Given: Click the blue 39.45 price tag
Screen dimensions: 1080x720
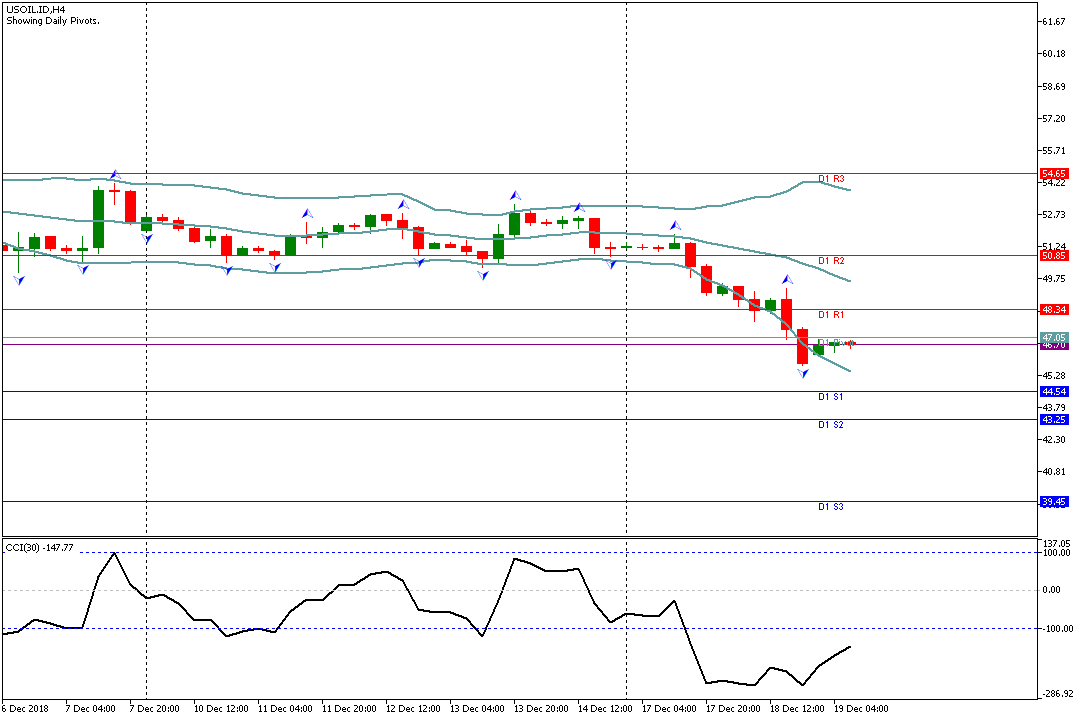Looking at the screenshot, I should pos(1054,502).
